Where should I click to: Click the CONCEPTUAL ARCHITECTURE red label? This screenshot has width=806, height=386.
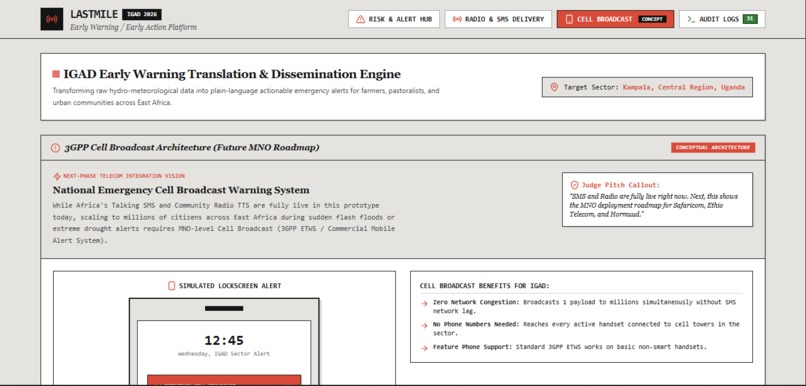coord(713,148)
